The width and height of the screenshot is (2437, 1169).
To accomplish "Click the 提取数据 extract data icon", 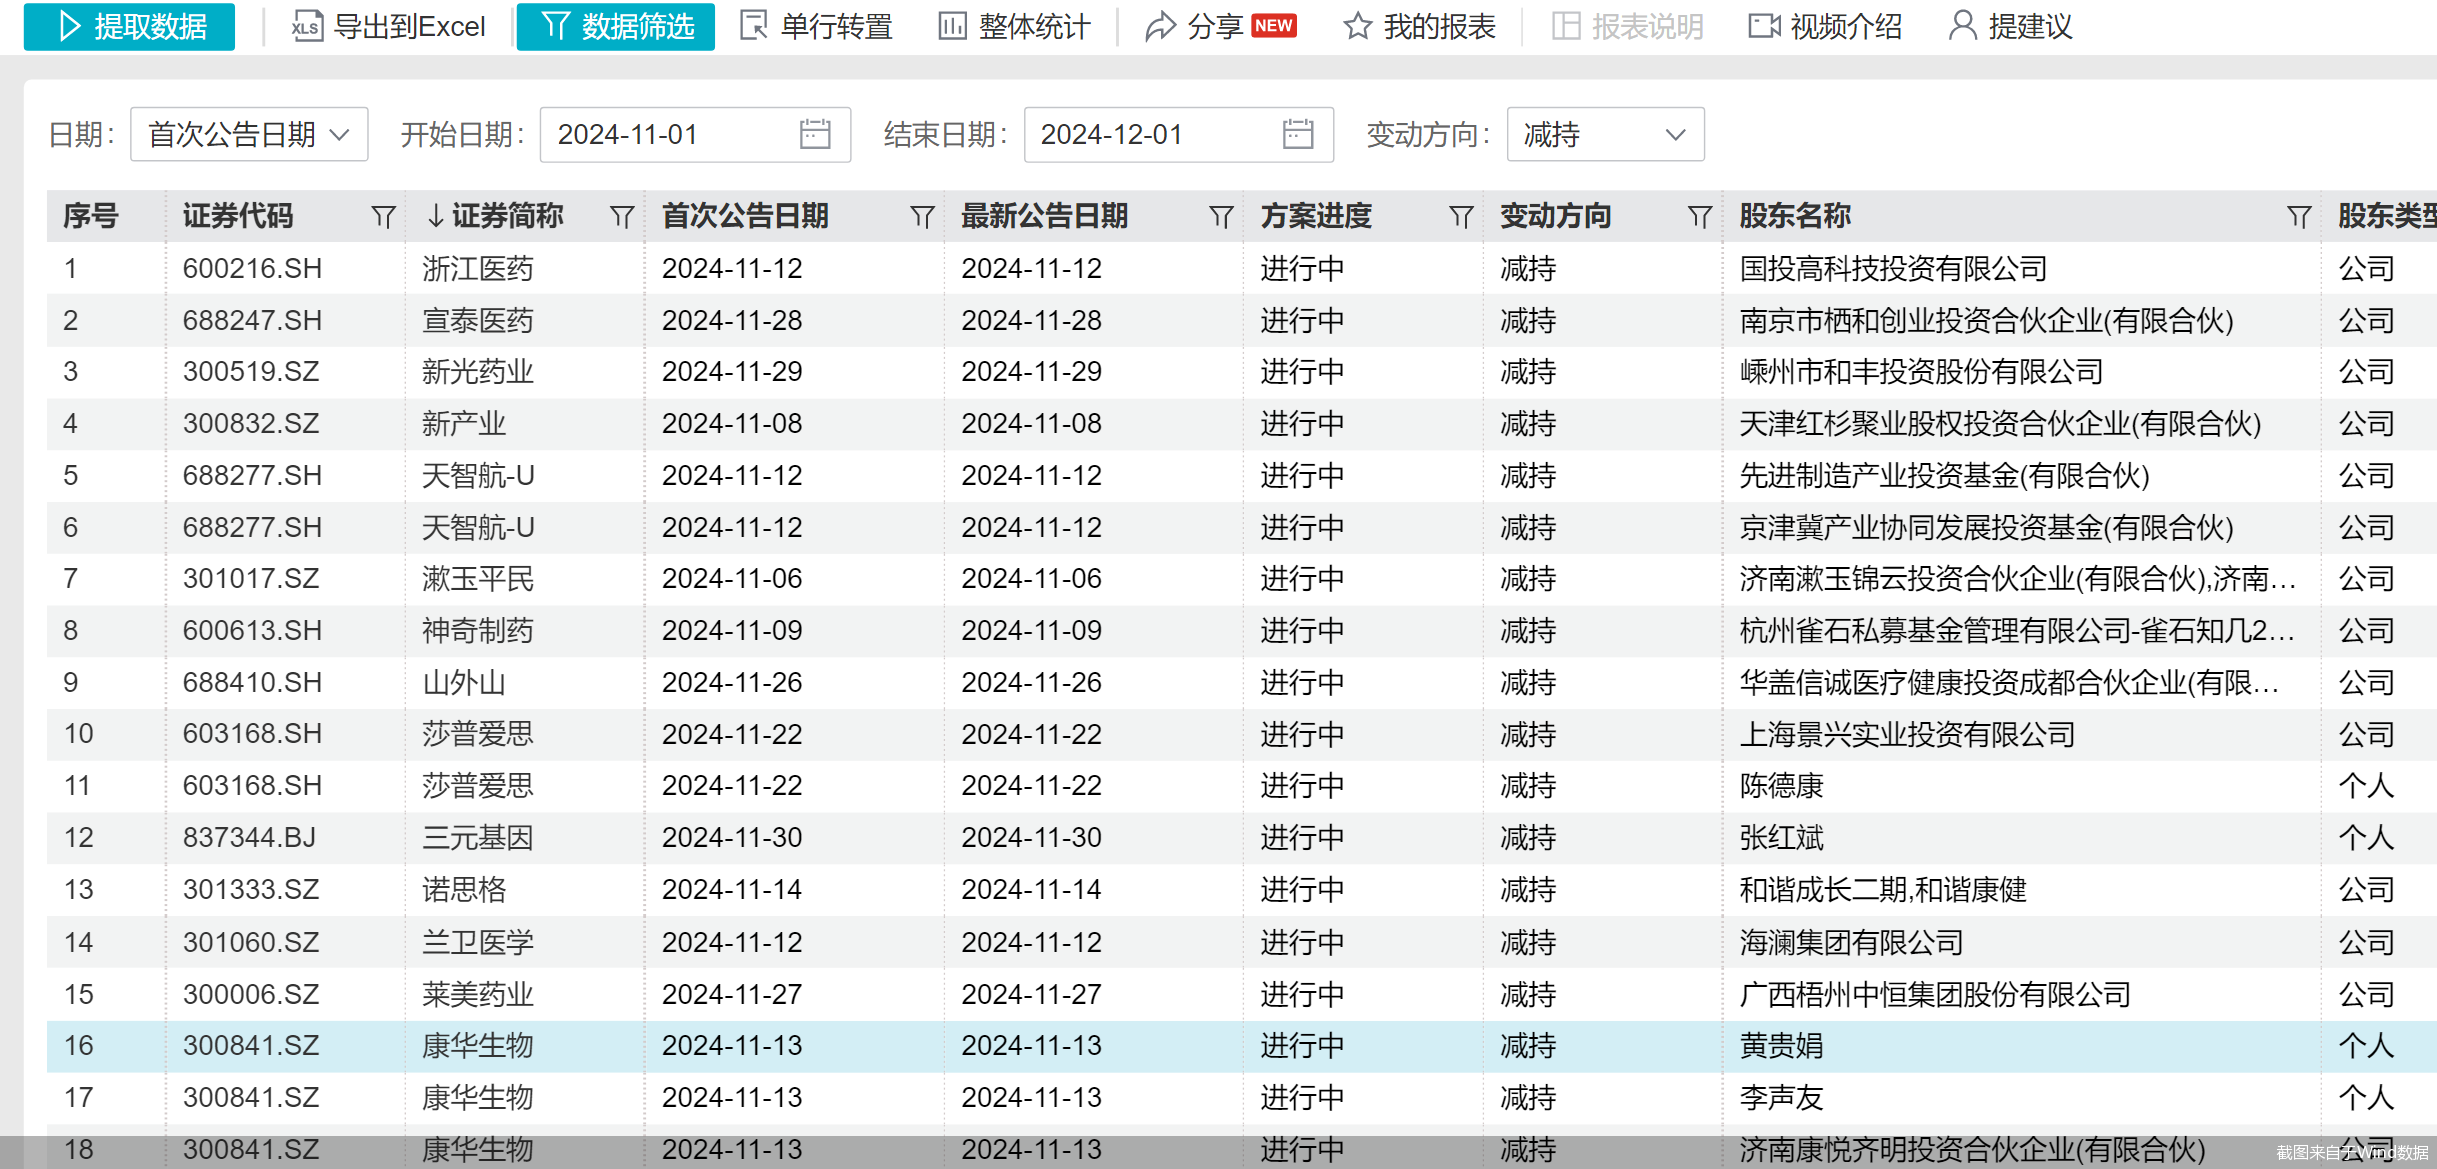I will [128, 27].
